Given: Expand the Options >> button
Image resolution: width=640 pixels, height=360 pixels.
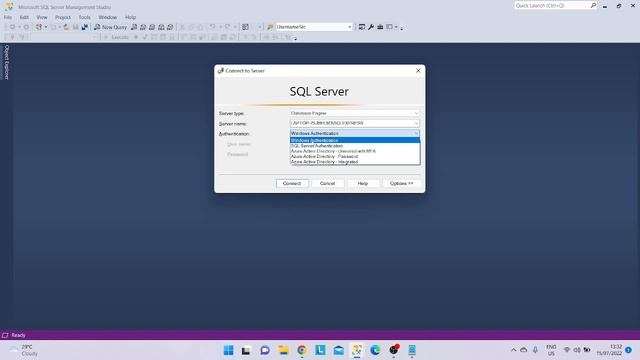Looking at the screenshot, I should 402,184.
